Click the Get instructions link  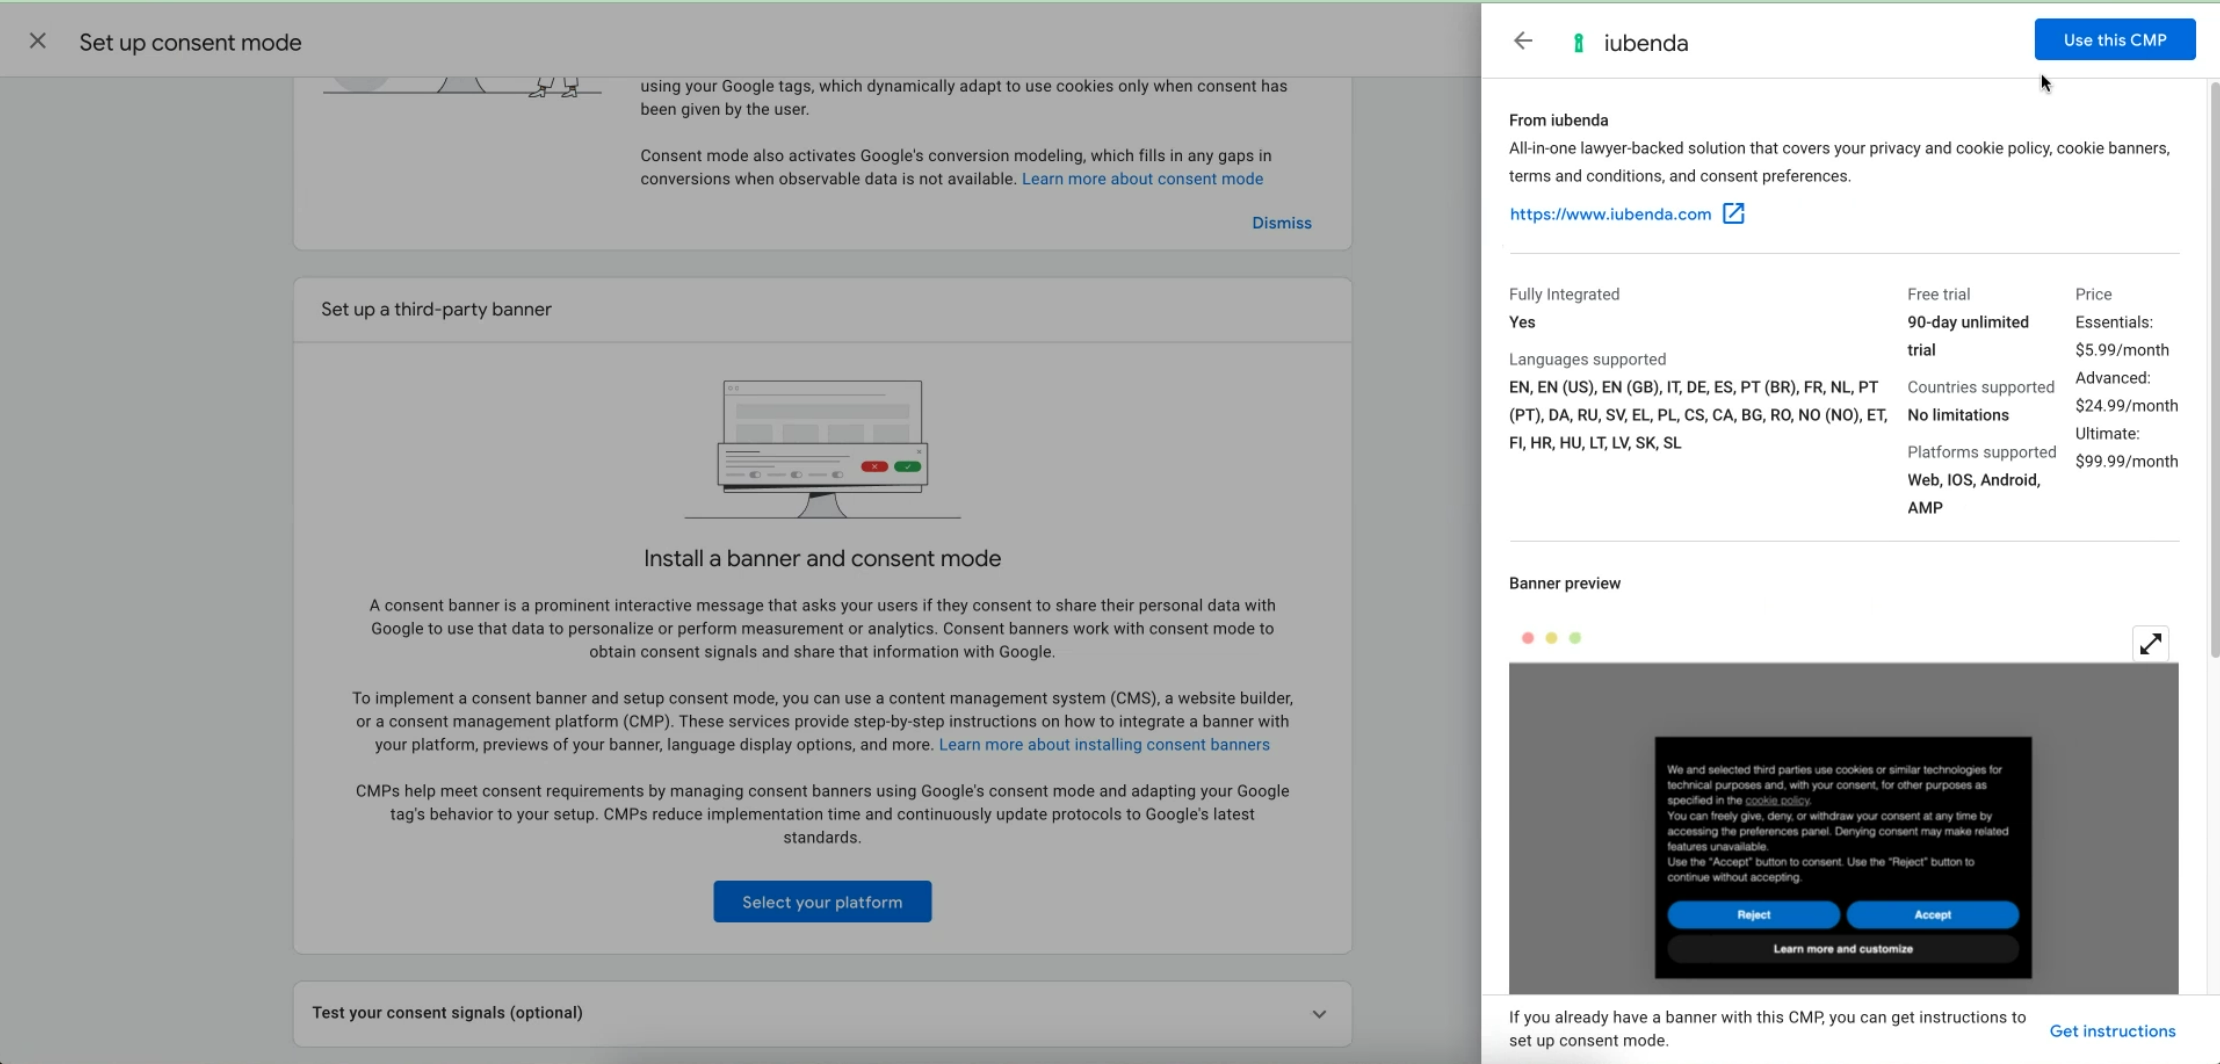pos(2112,1030)
